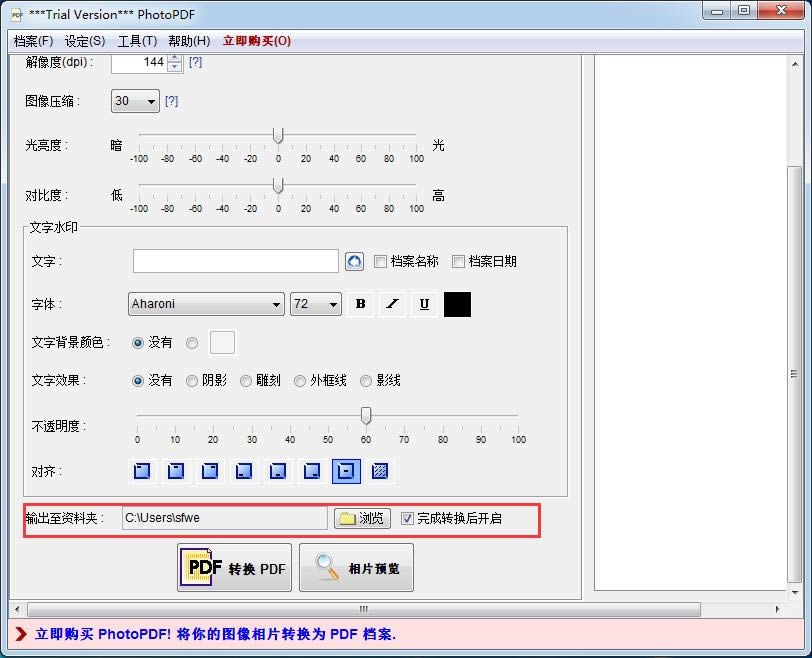
Task: Click 转换 PDF button
Action: tap(235, 567)
